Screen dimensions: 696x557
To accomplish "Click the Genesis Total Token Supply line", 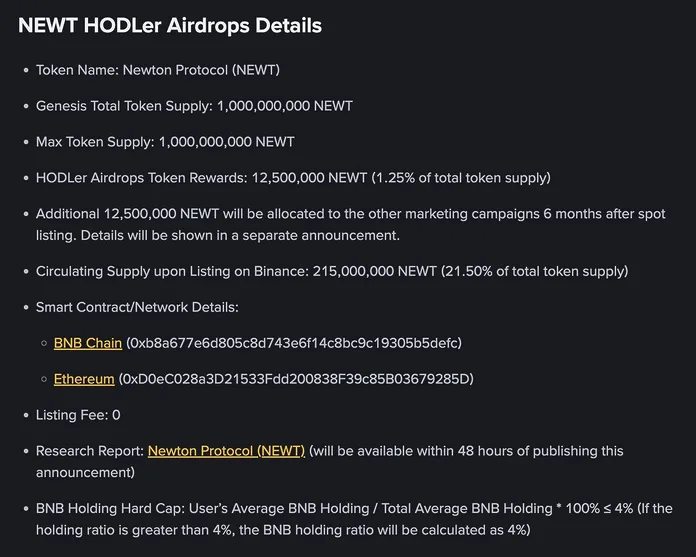I will click(194, 106).
